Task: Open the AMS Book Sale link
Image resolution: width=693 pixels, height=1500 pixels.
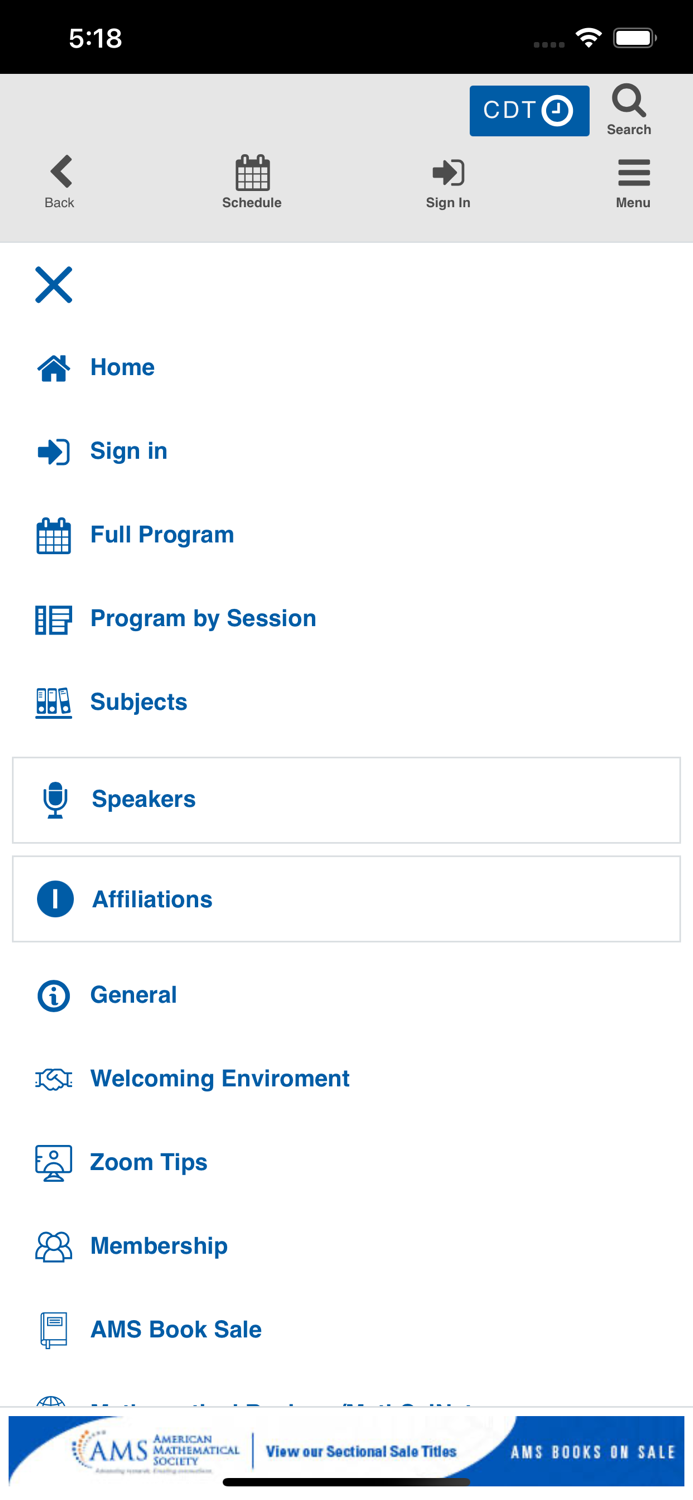Action: click(175, 1329)
